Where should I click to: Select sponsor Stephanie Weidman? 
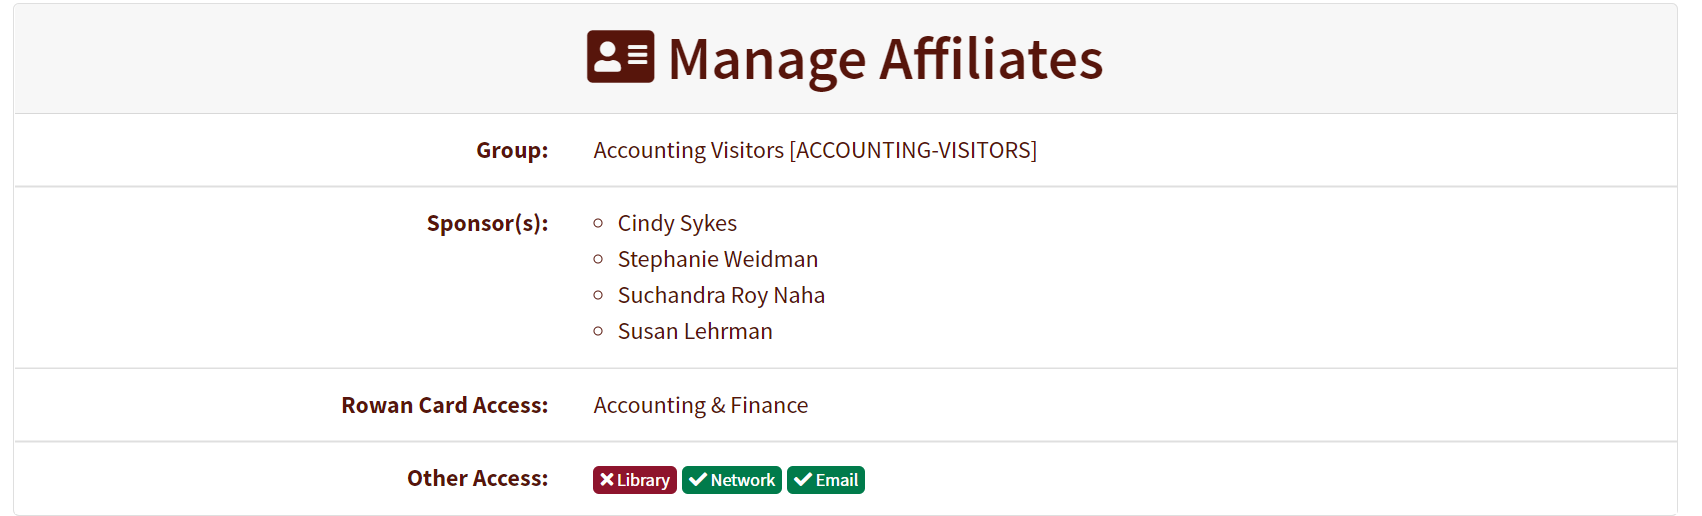tap(717, 259)
